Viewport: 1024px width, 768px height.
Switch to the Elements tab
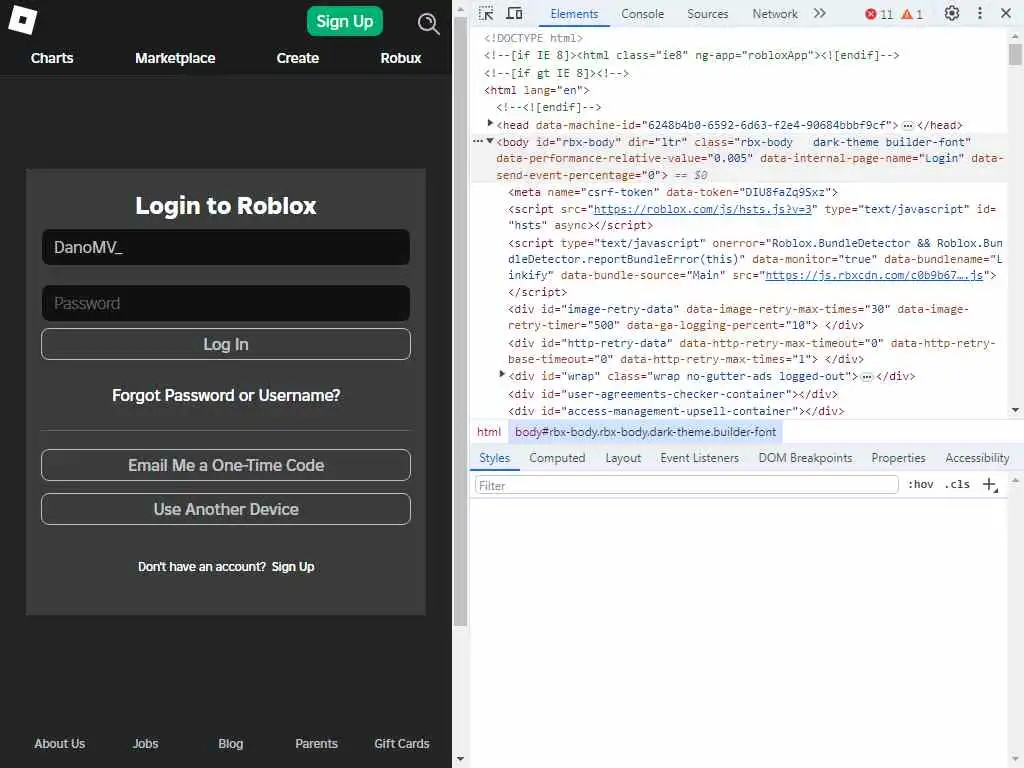[x=574, y=14]
